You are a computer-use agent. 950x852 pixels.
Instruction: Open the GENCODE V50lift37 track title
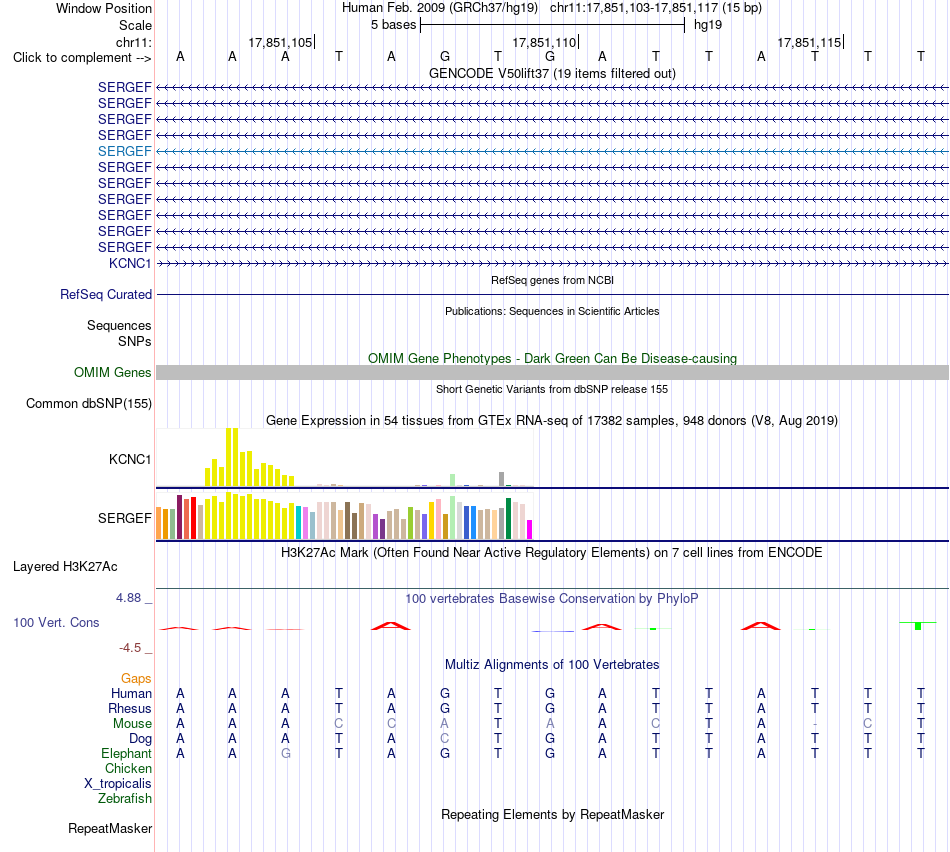pyautogui.click(x=552, y=73)
